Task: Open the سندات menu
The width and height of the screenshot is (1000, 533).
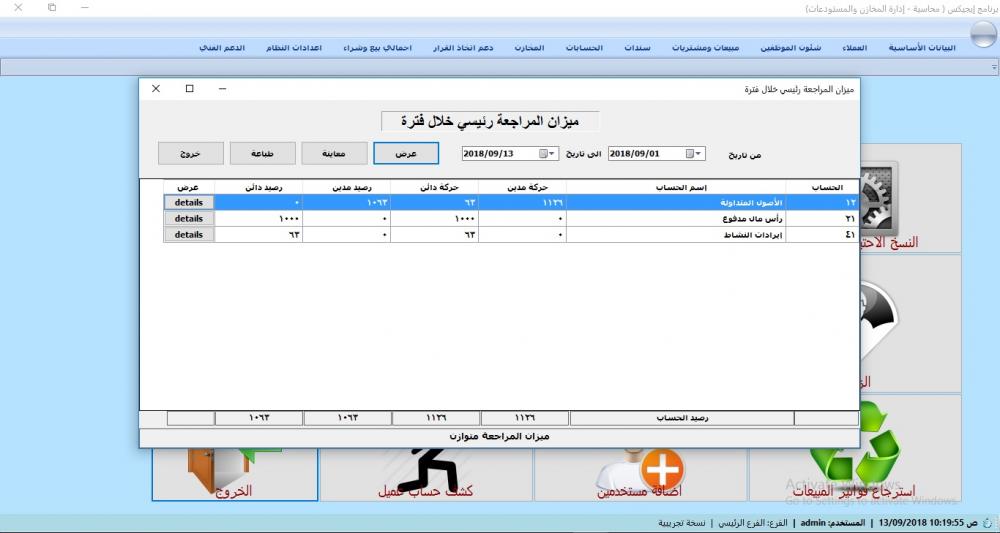Action: [x=637, y=48]
